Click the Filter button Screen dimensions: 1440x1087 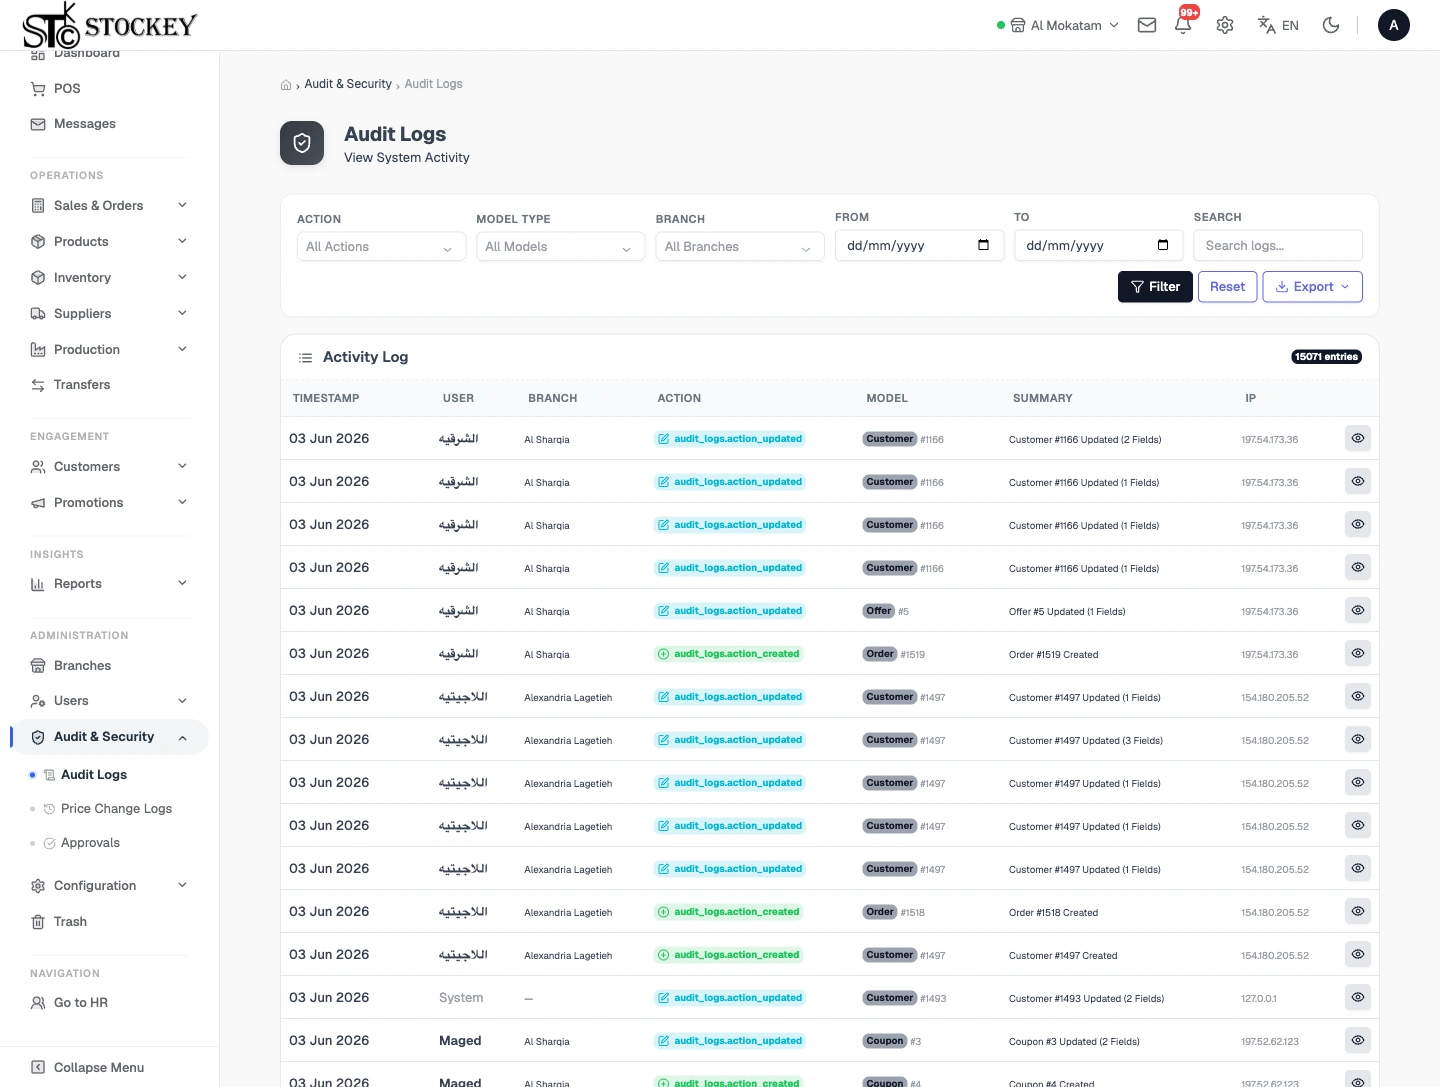pos(1155,287)
